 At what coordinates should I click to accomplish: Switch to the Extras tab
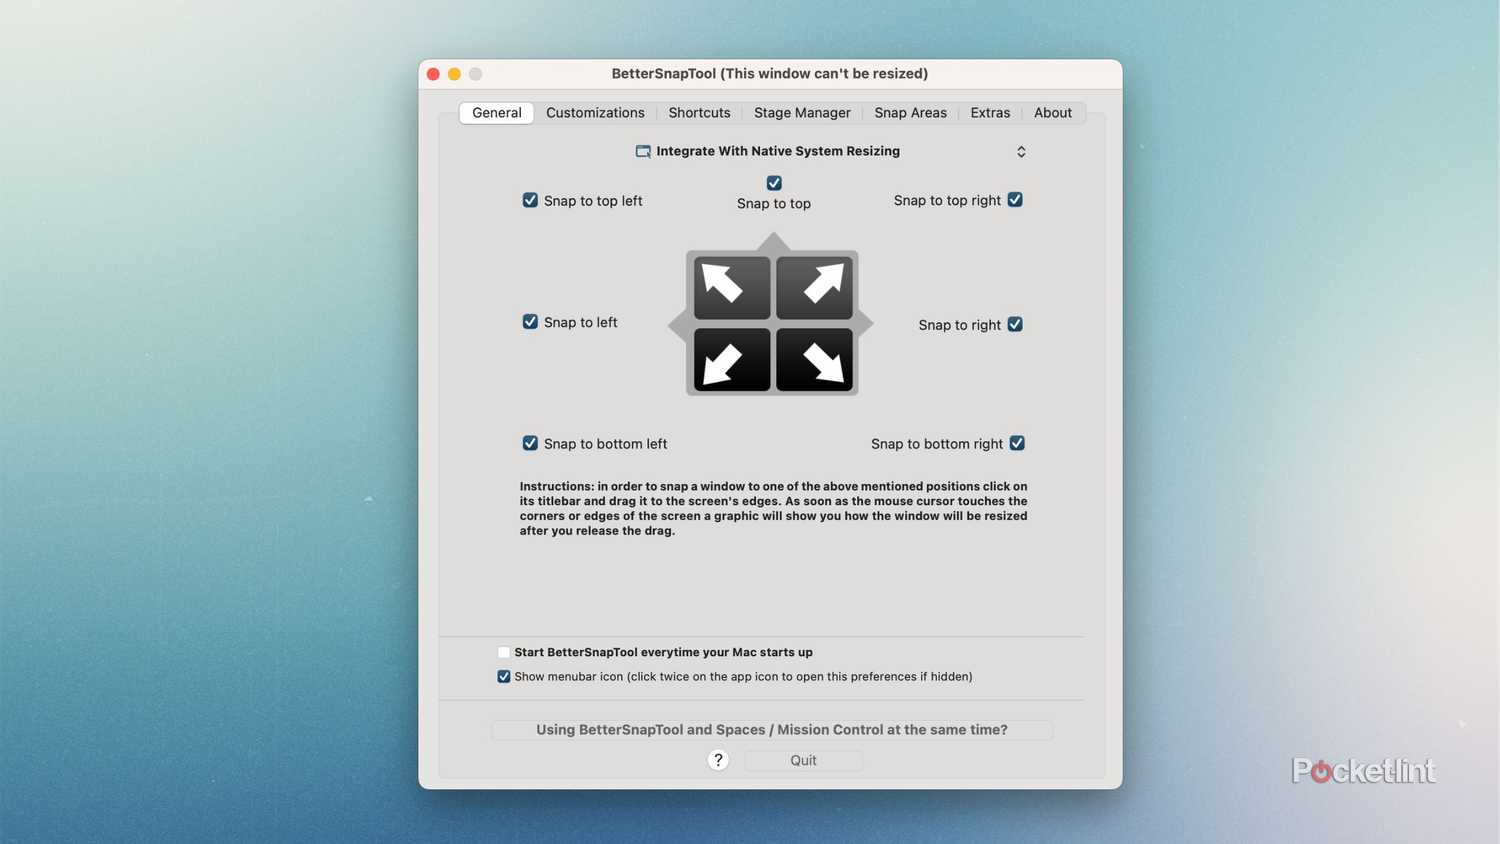pos(990,113)
